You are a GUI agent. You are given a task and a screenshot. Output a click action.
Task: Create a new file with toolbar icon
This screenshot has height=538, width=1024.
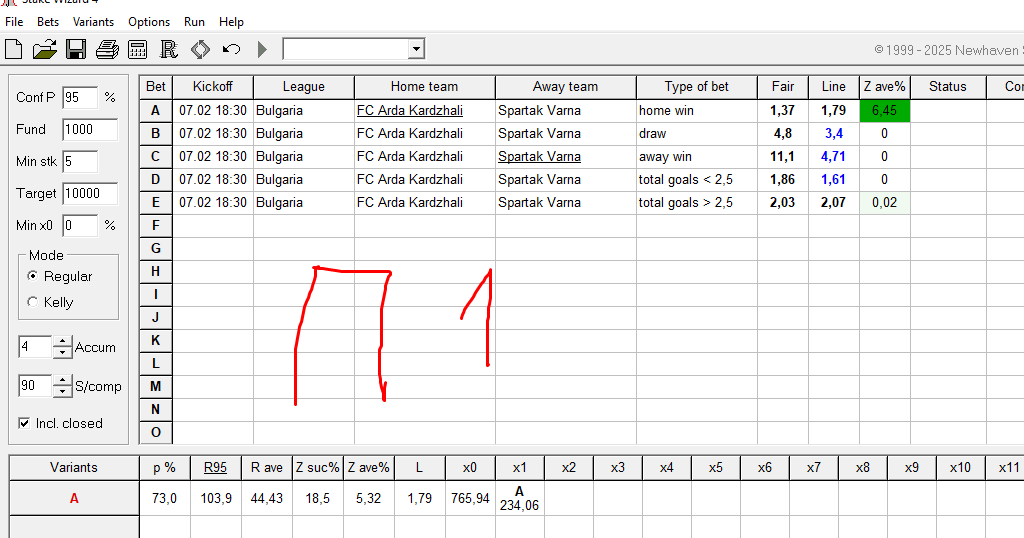14,49
